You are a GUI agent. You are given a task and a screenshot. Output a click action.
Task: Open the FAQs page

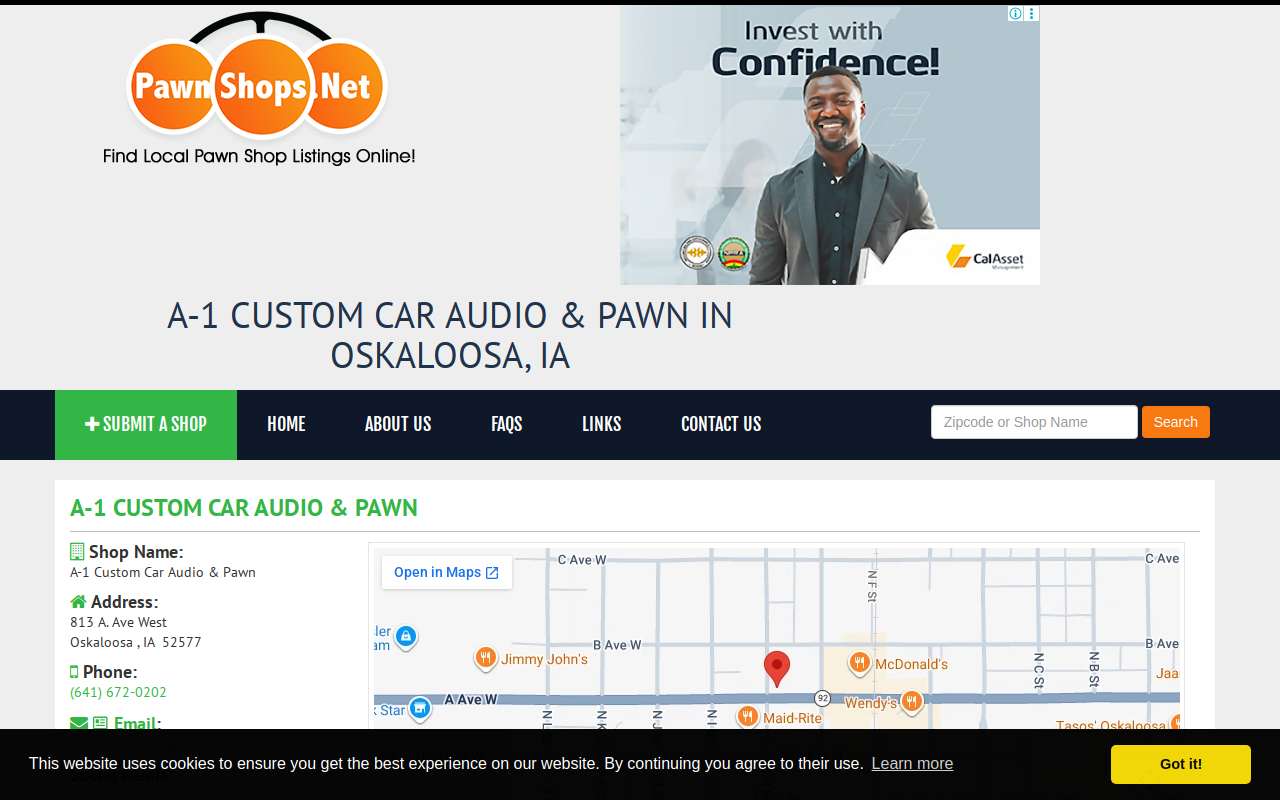tap(507, 425)
